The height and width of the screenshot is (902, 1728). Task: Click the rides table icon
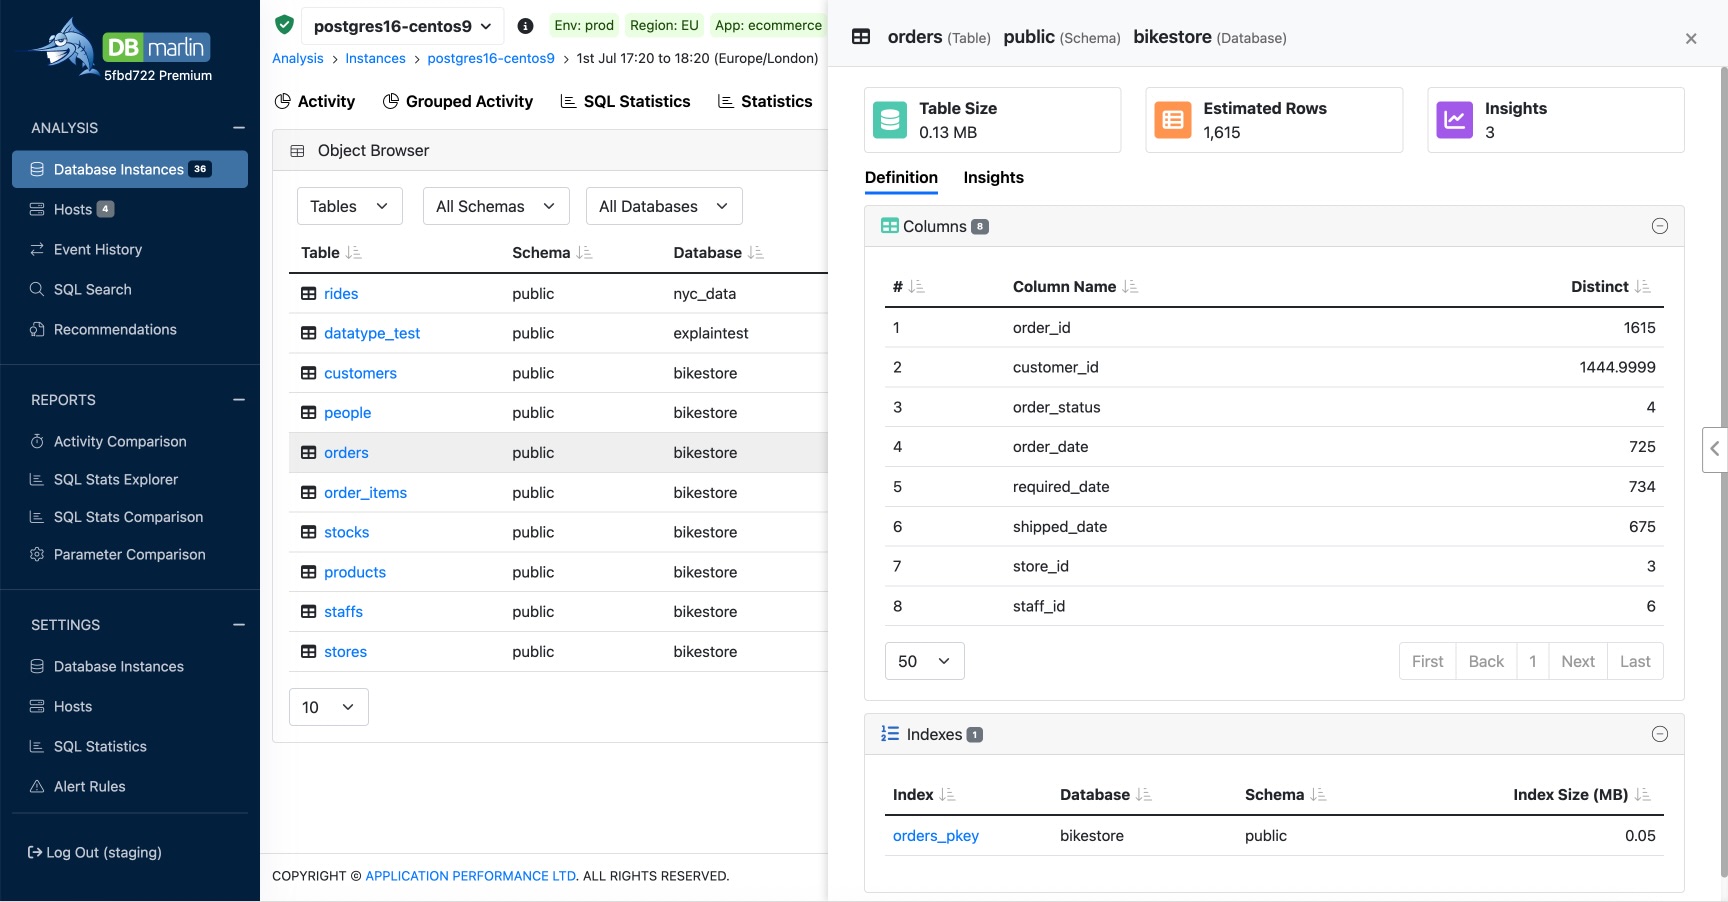coord(309,294)
